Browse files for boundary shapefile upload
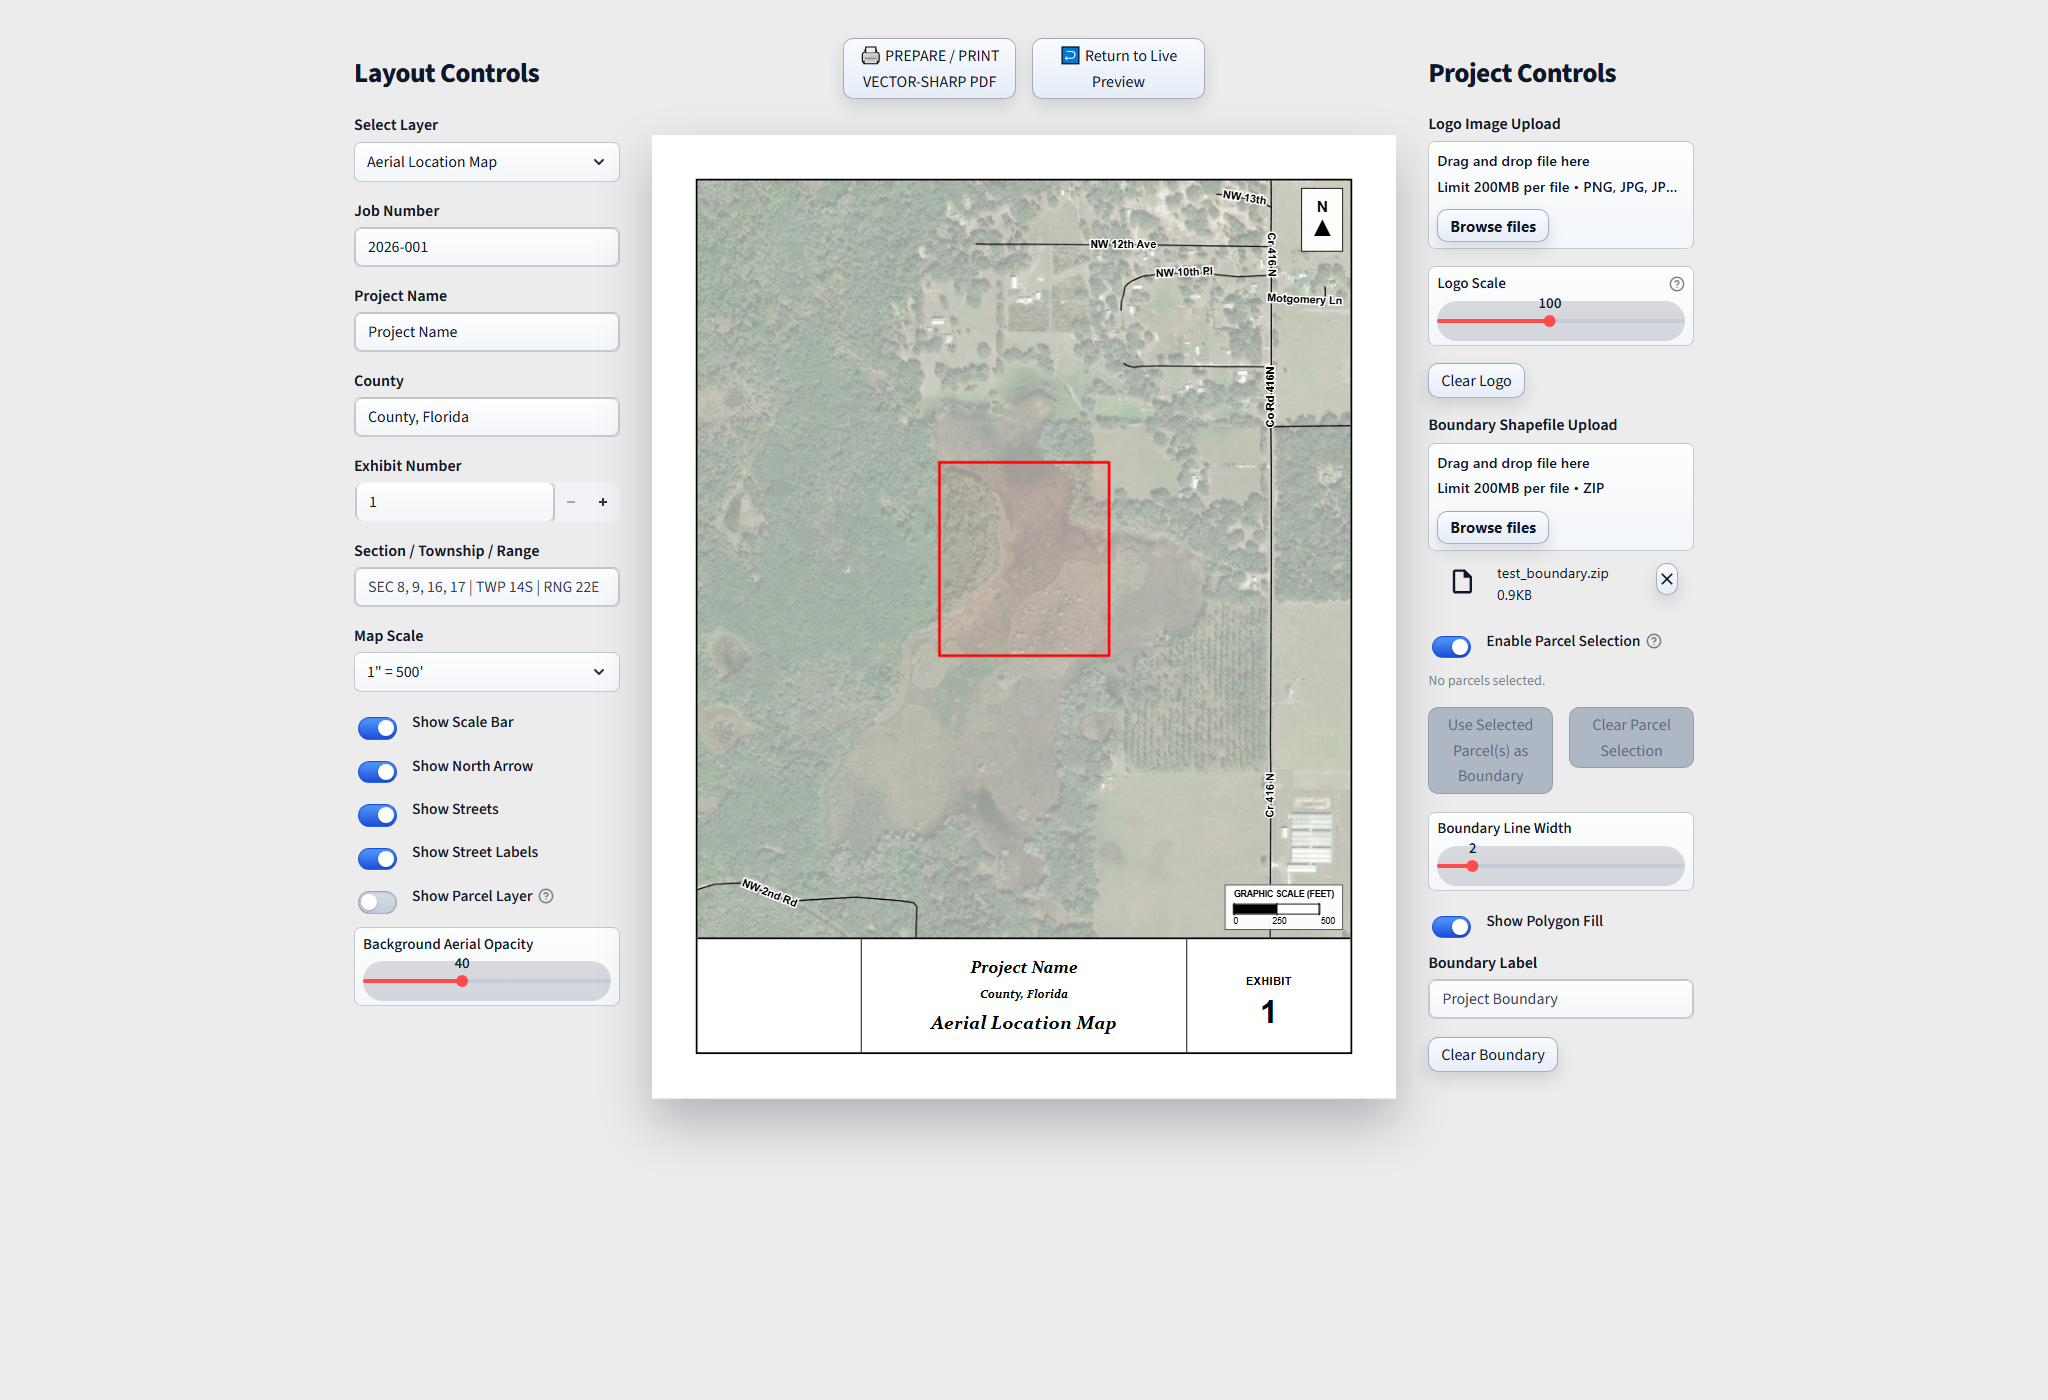This screenshot has height=1400, width=2048. tap(1491, 527)
